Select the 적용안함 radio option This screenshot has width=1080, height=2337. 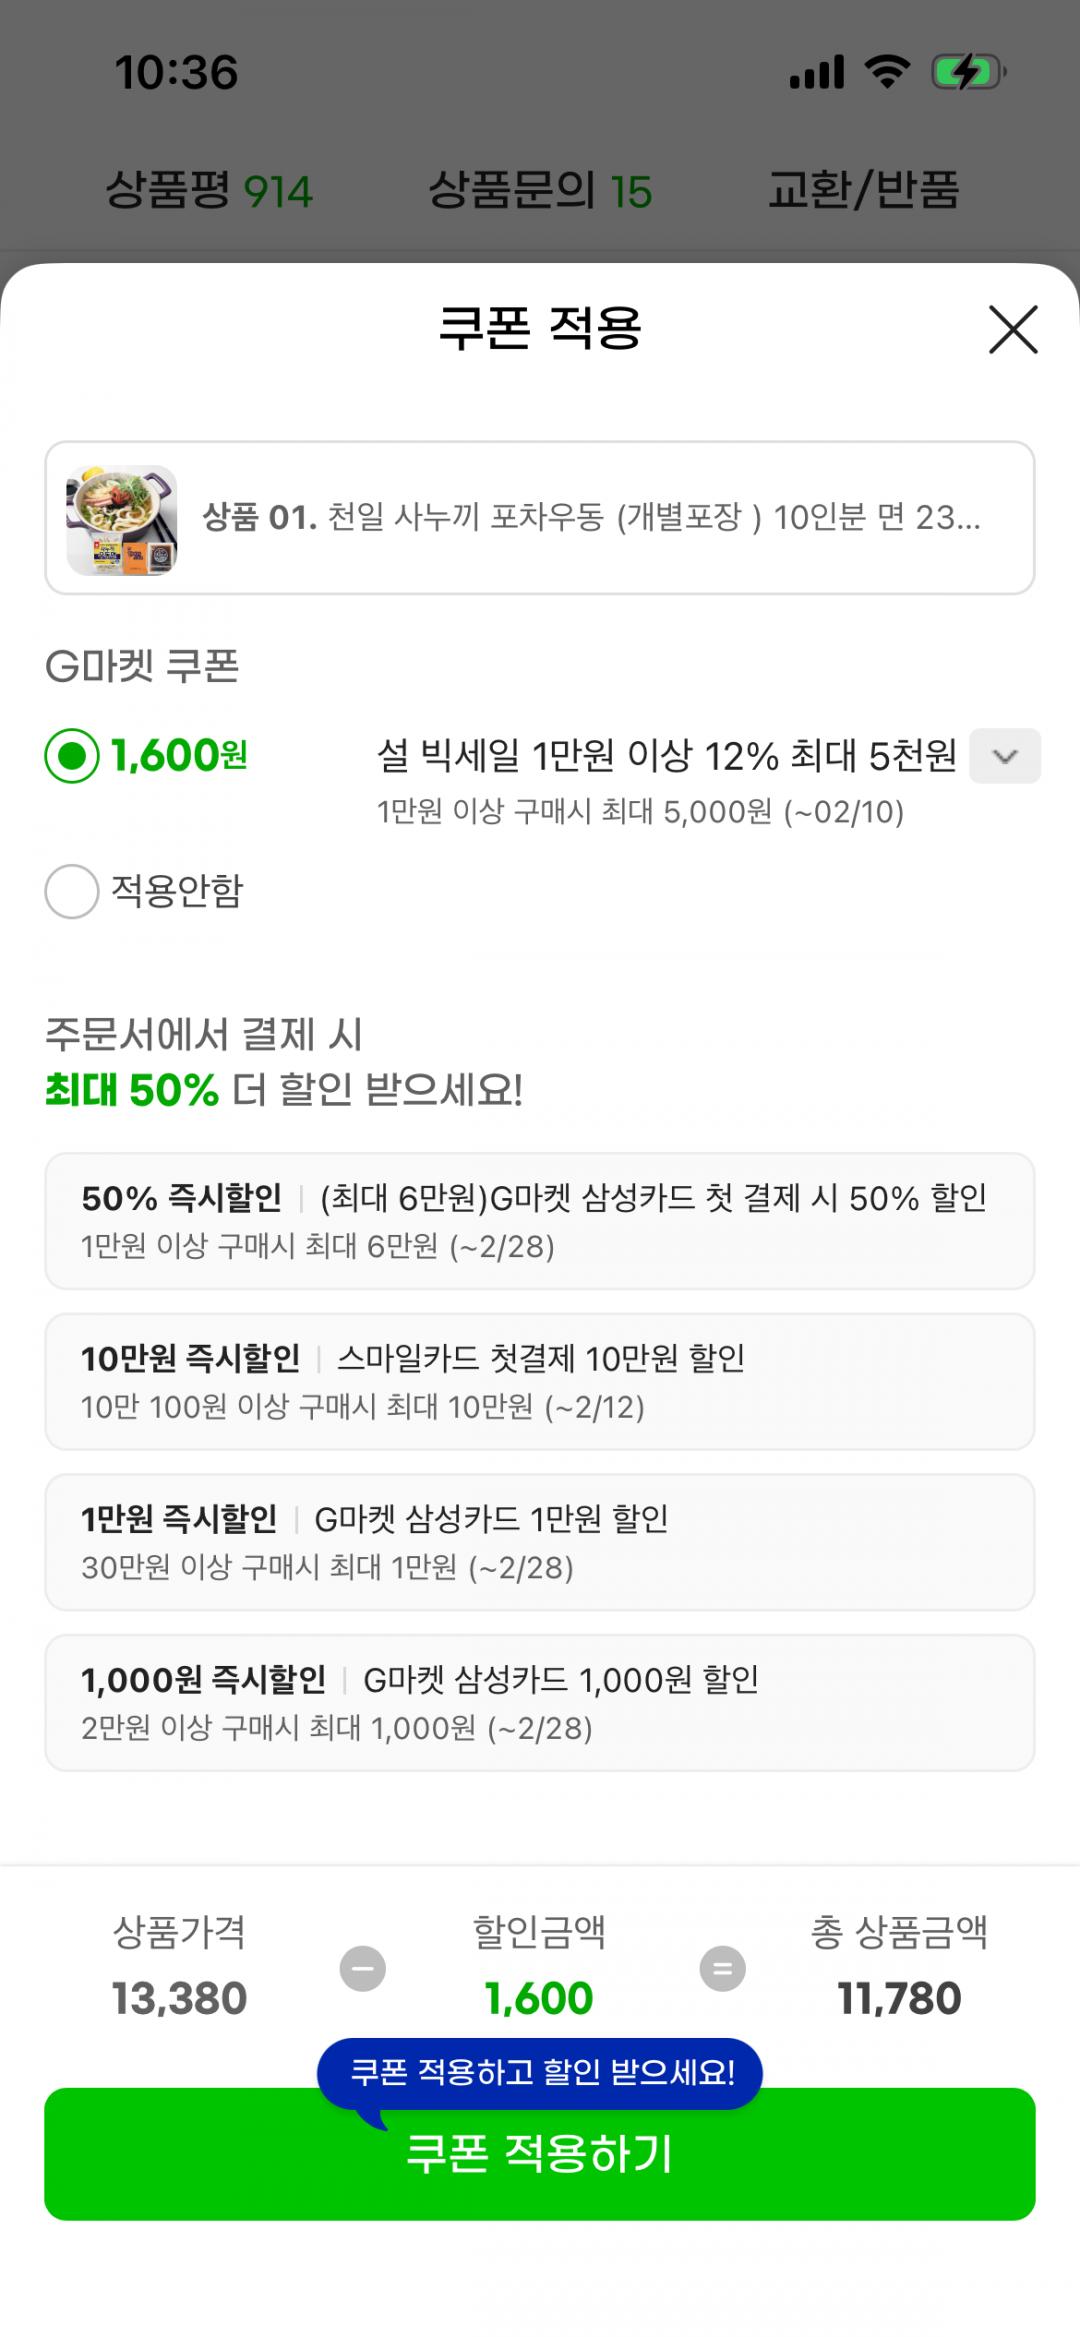72,891
